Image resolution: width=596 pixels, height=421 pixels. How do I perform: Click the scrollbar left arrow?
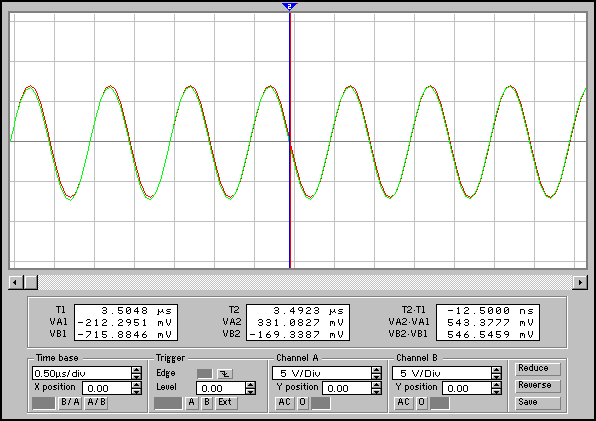16,282
